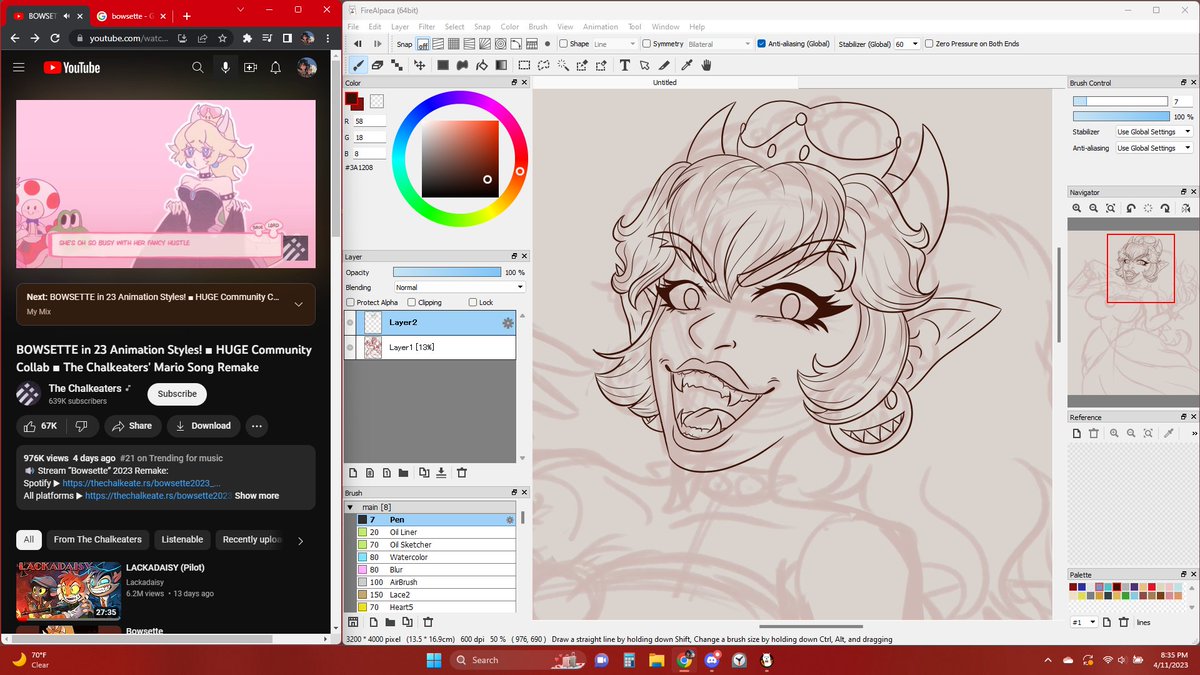Enable the concentric circle snap guide
Image resolution: width=1200 pixels, height=675 pixels.
[501, 44]
